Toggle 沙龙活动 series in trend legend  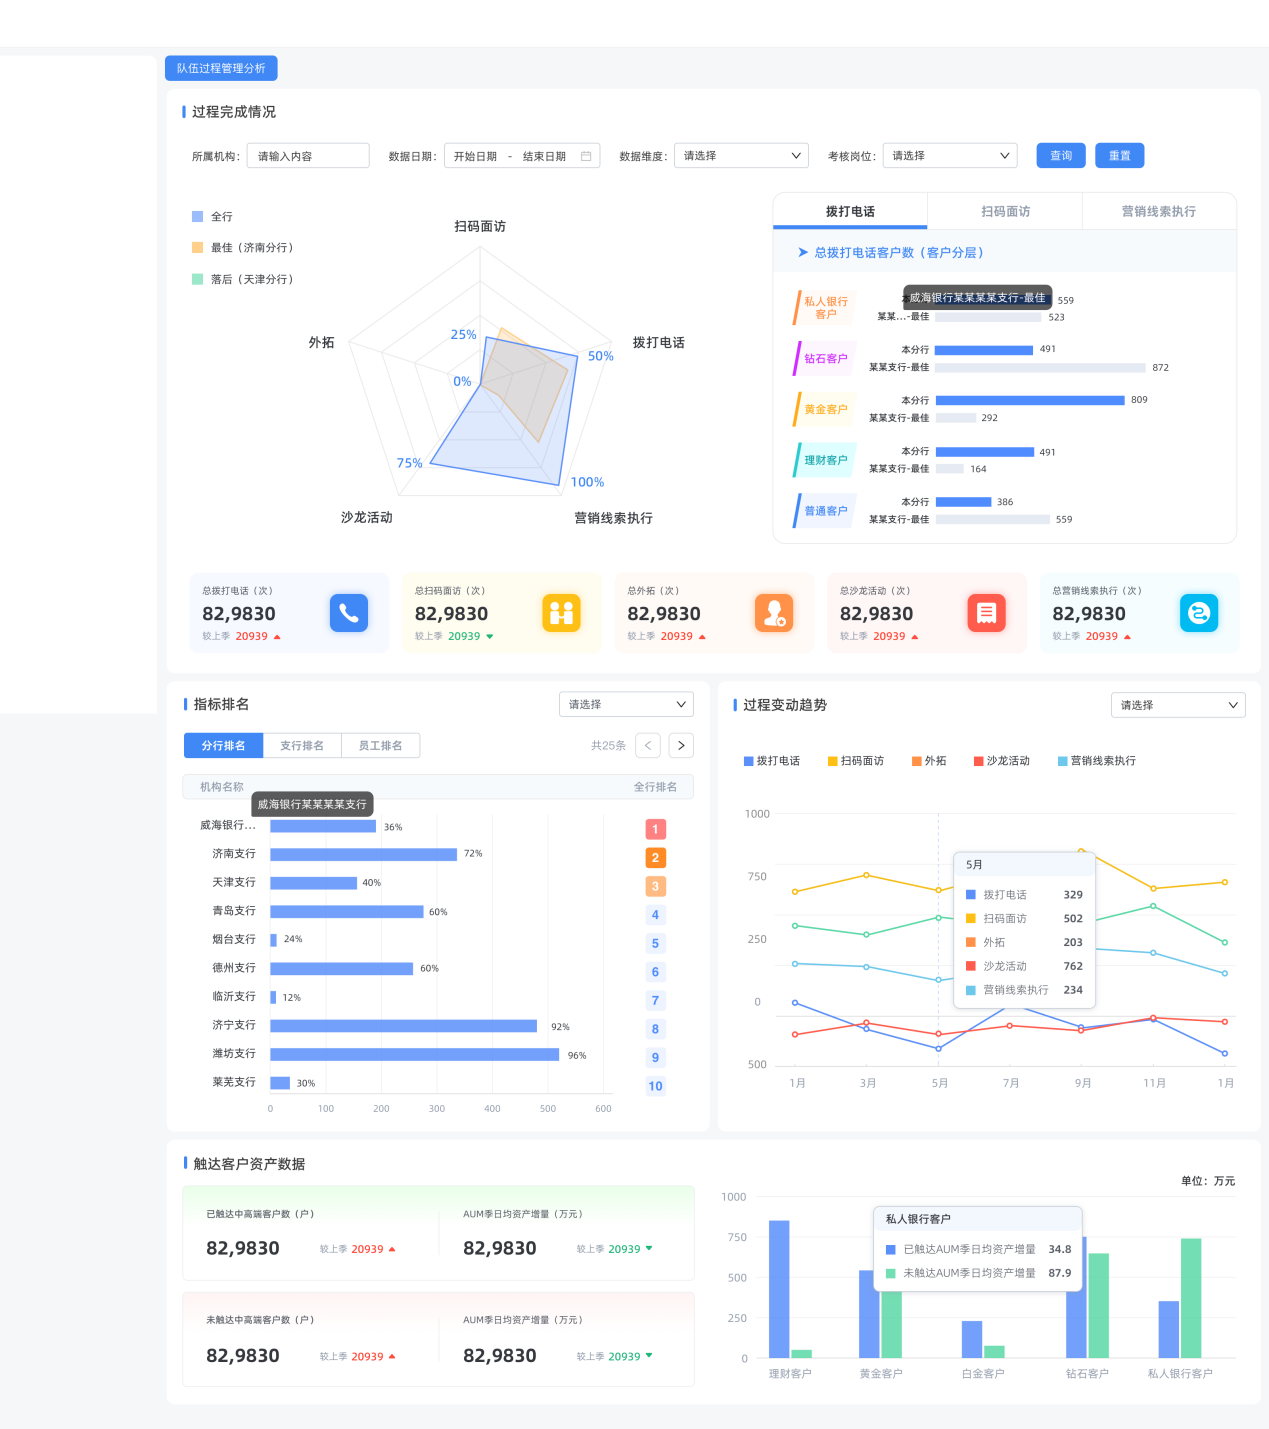1002,761
